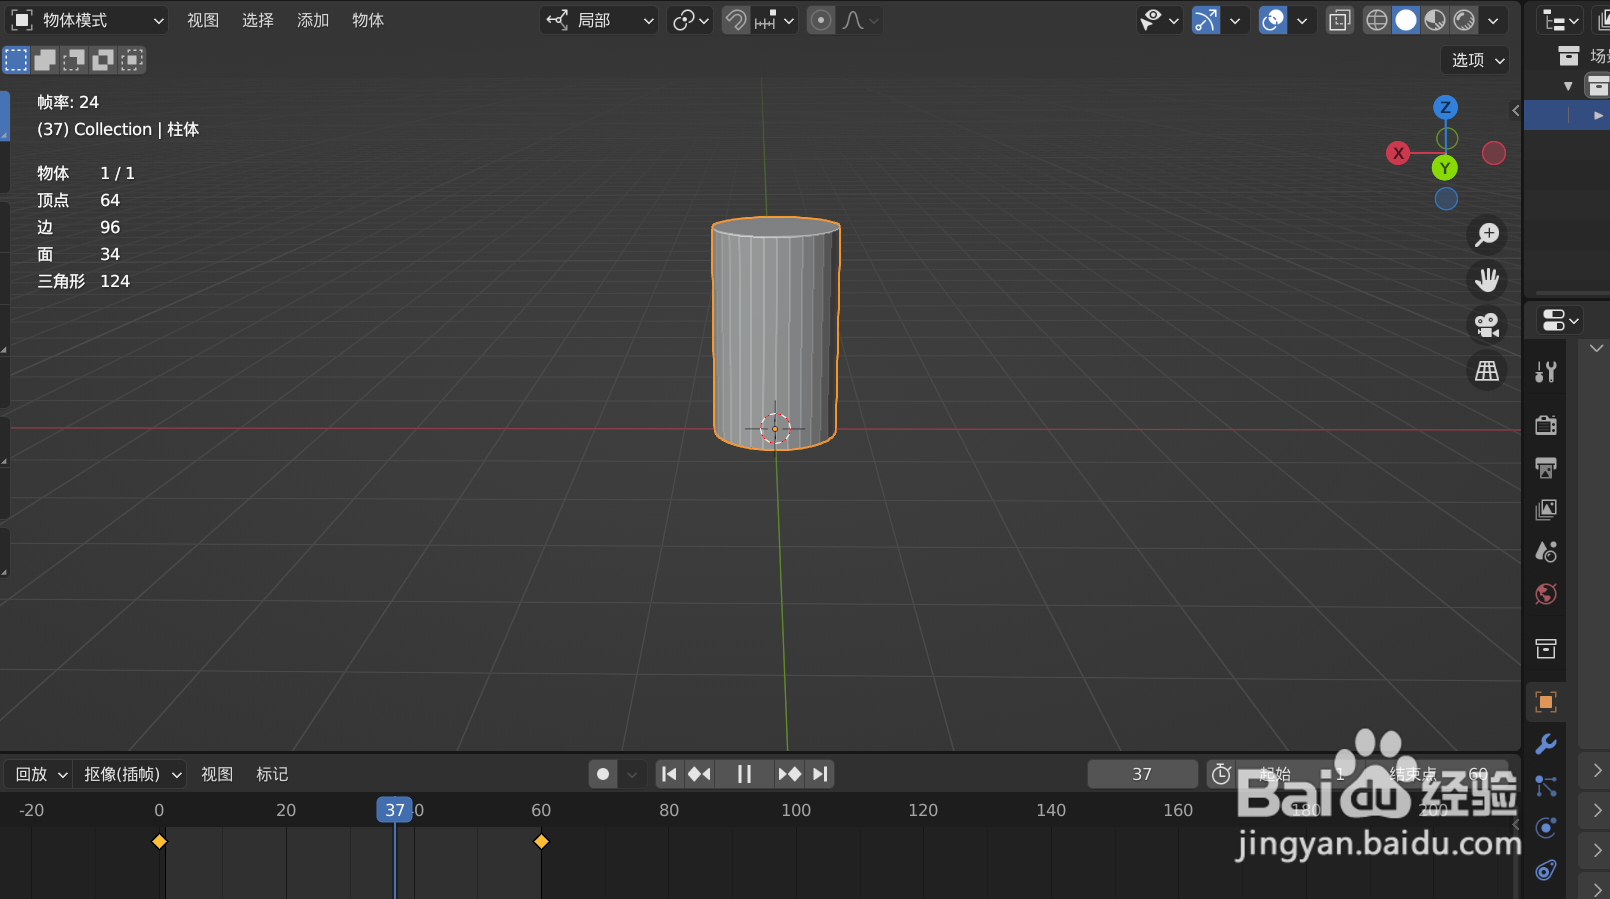This screenshot has height=899, width=1610.
Task: Open the properties editor type dropdown
Action: pos(1560,320)
